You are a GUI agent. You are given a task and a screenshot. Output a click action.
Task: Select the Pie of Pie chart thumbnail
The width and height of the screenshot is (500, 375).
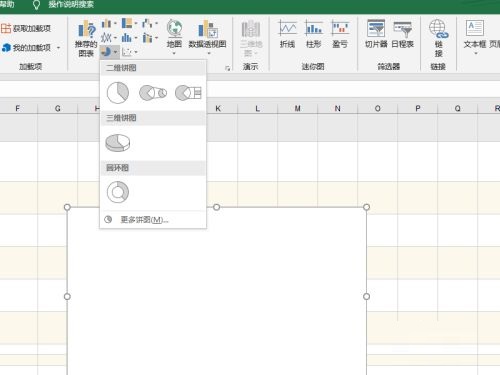pos(153,93)
